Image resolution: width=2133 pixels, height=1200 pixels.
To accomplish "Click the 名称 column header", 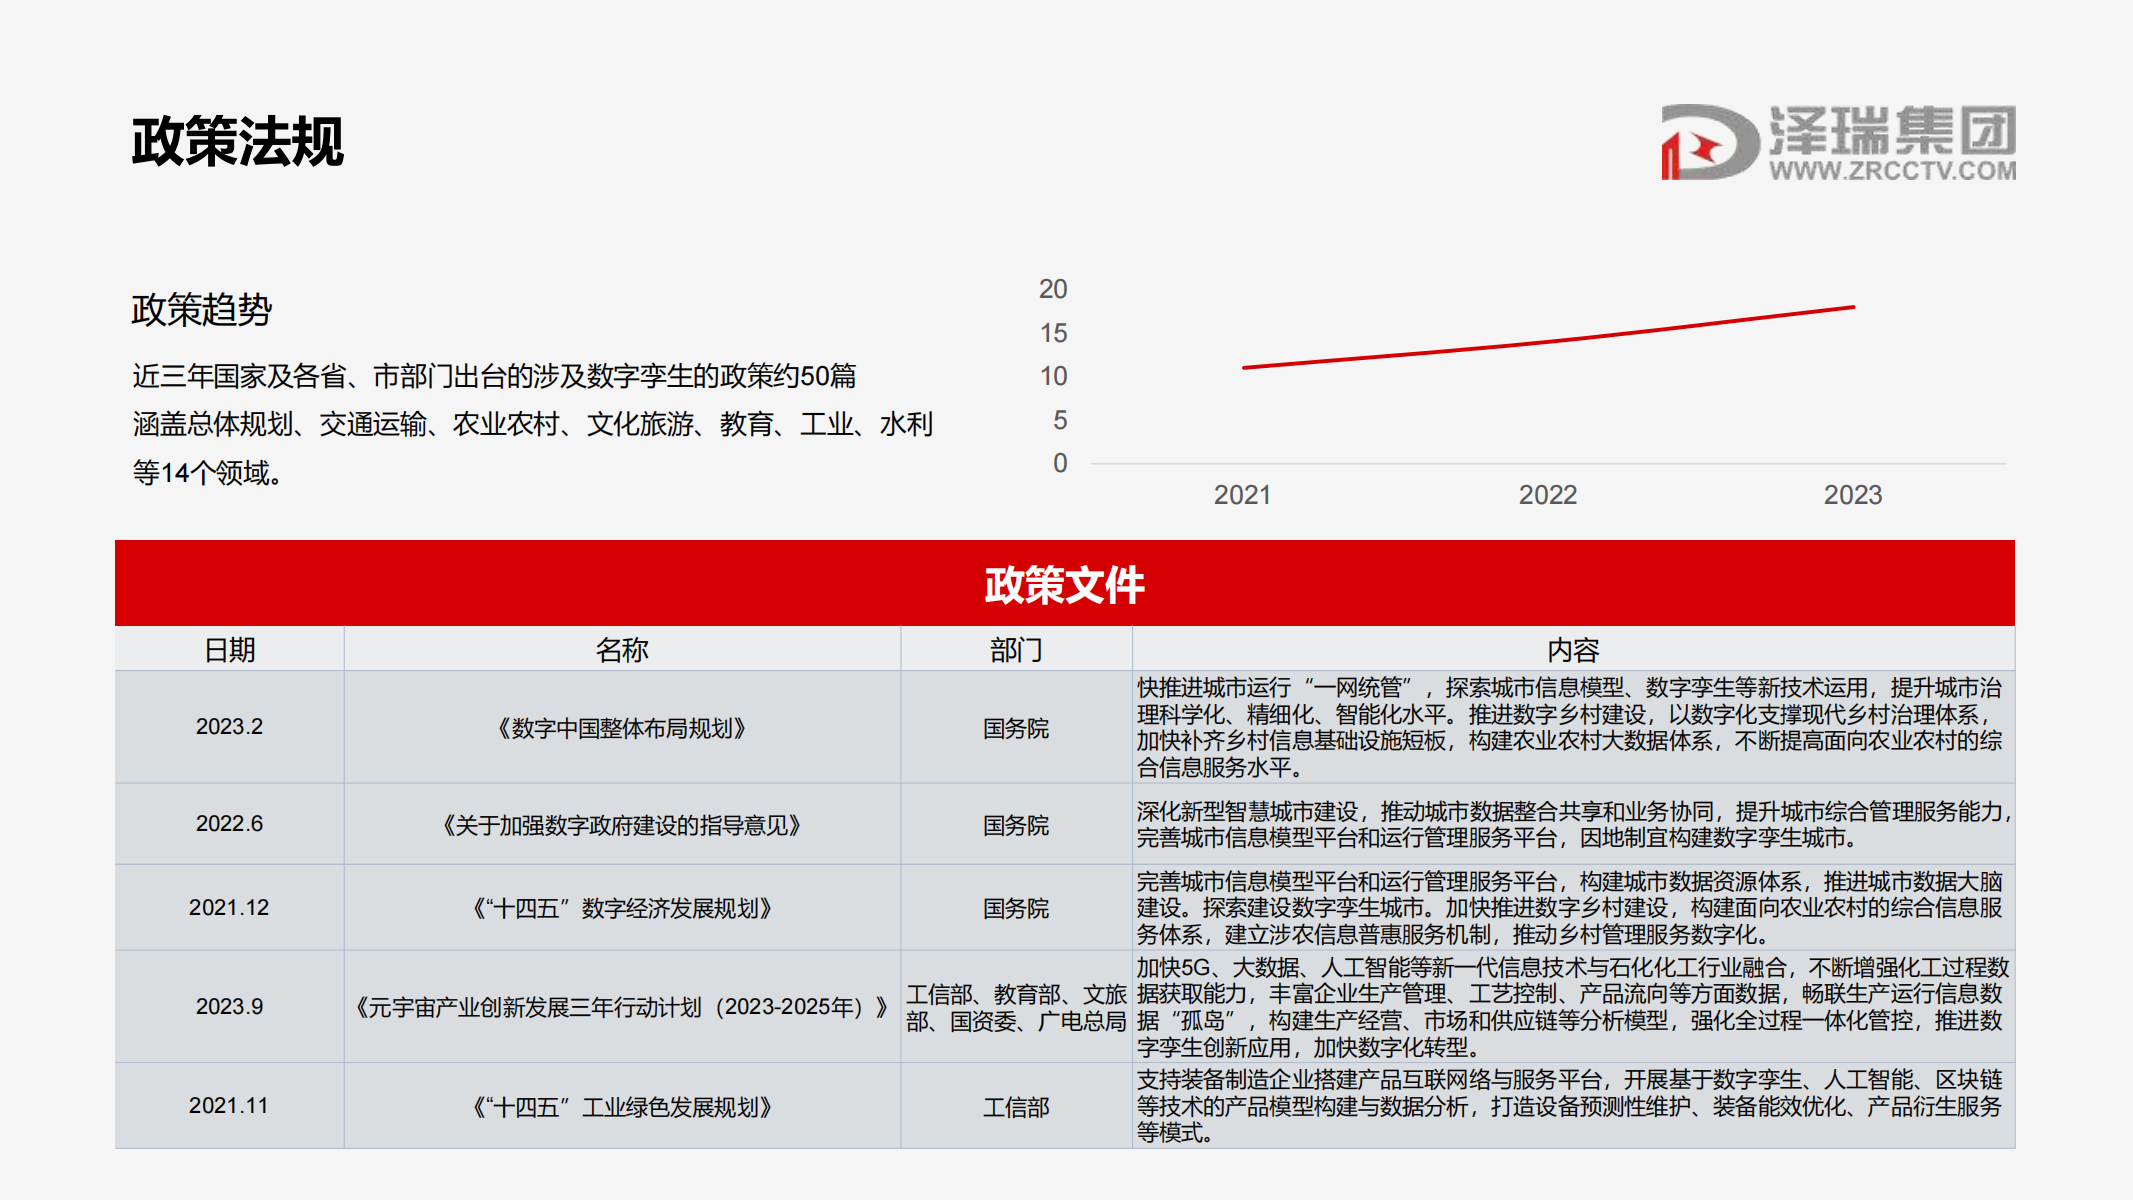I will (x=622, y=650).
